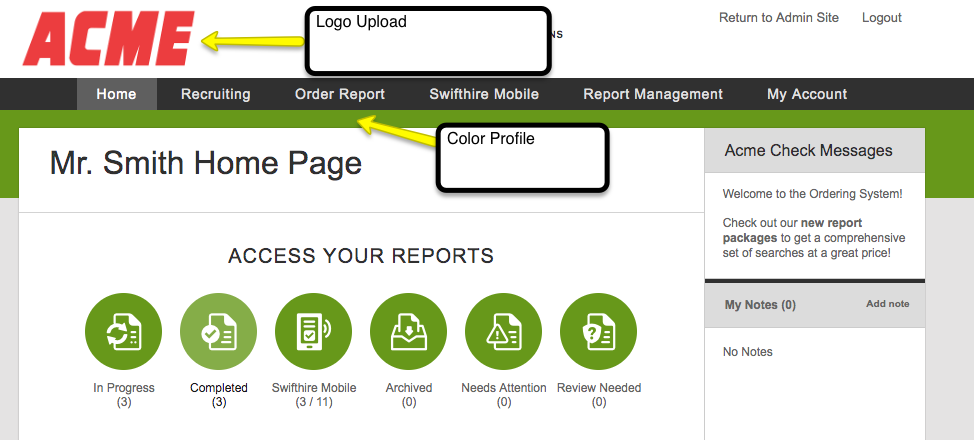The height and width of the screenshot is (440, 974).
Task: Open the In Progress reports icon
Action: [123, 332]
